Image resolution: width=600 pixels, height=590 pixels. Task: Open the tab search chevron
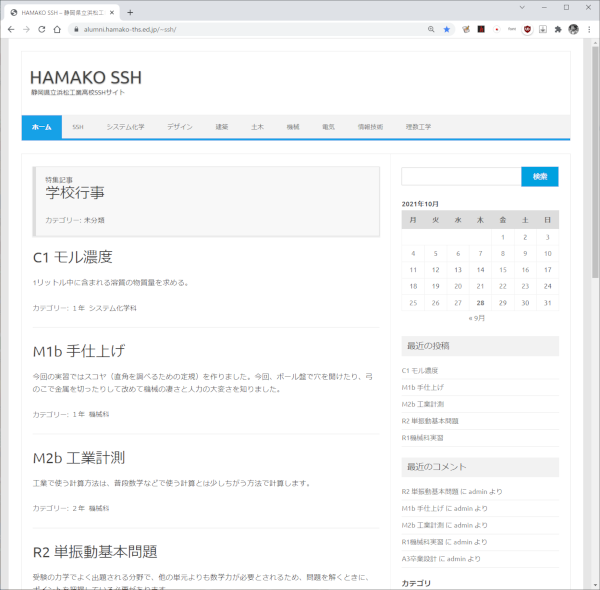[522, 7]
